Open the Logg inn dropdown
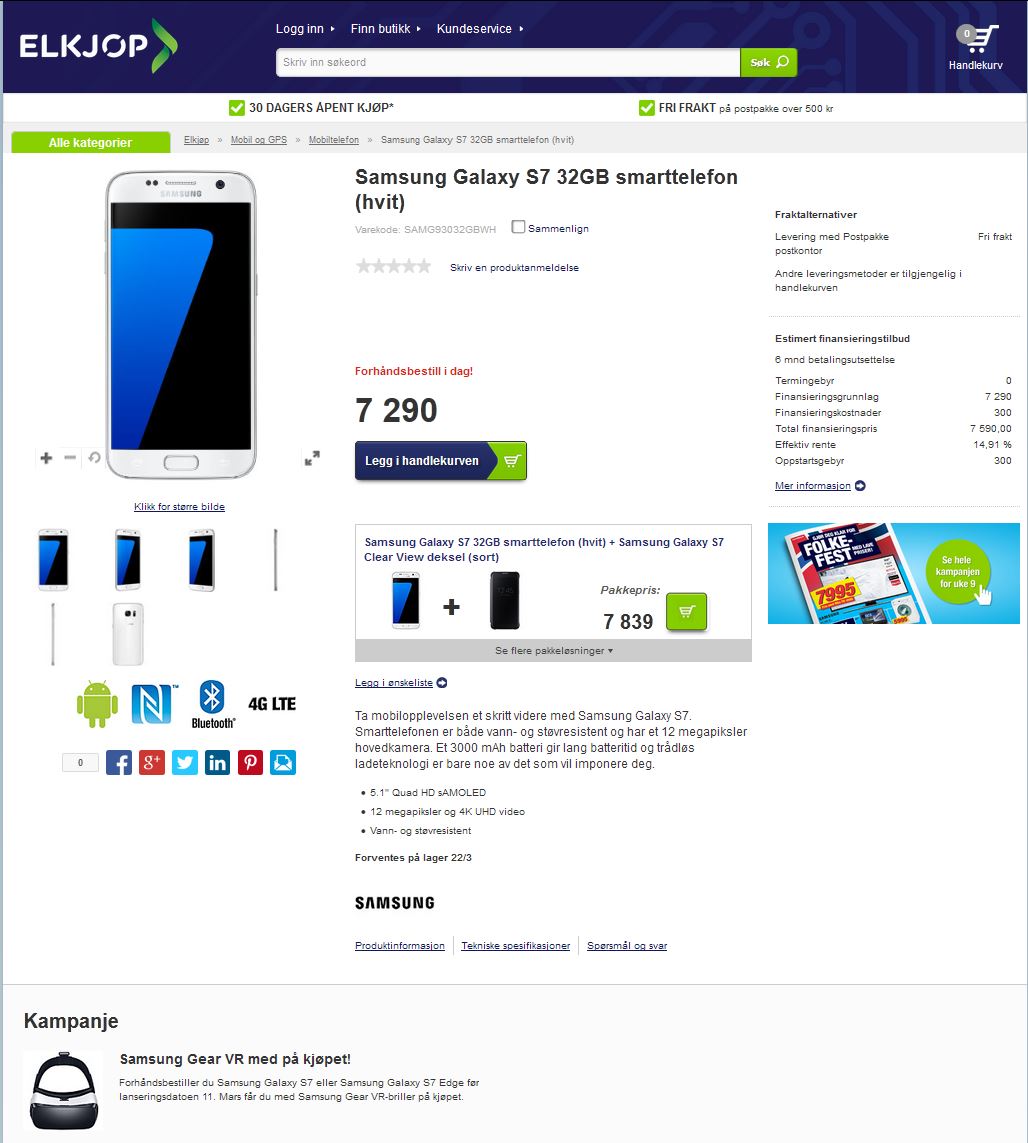Viewport: 1028px width, 1143px height. point(305,28)
